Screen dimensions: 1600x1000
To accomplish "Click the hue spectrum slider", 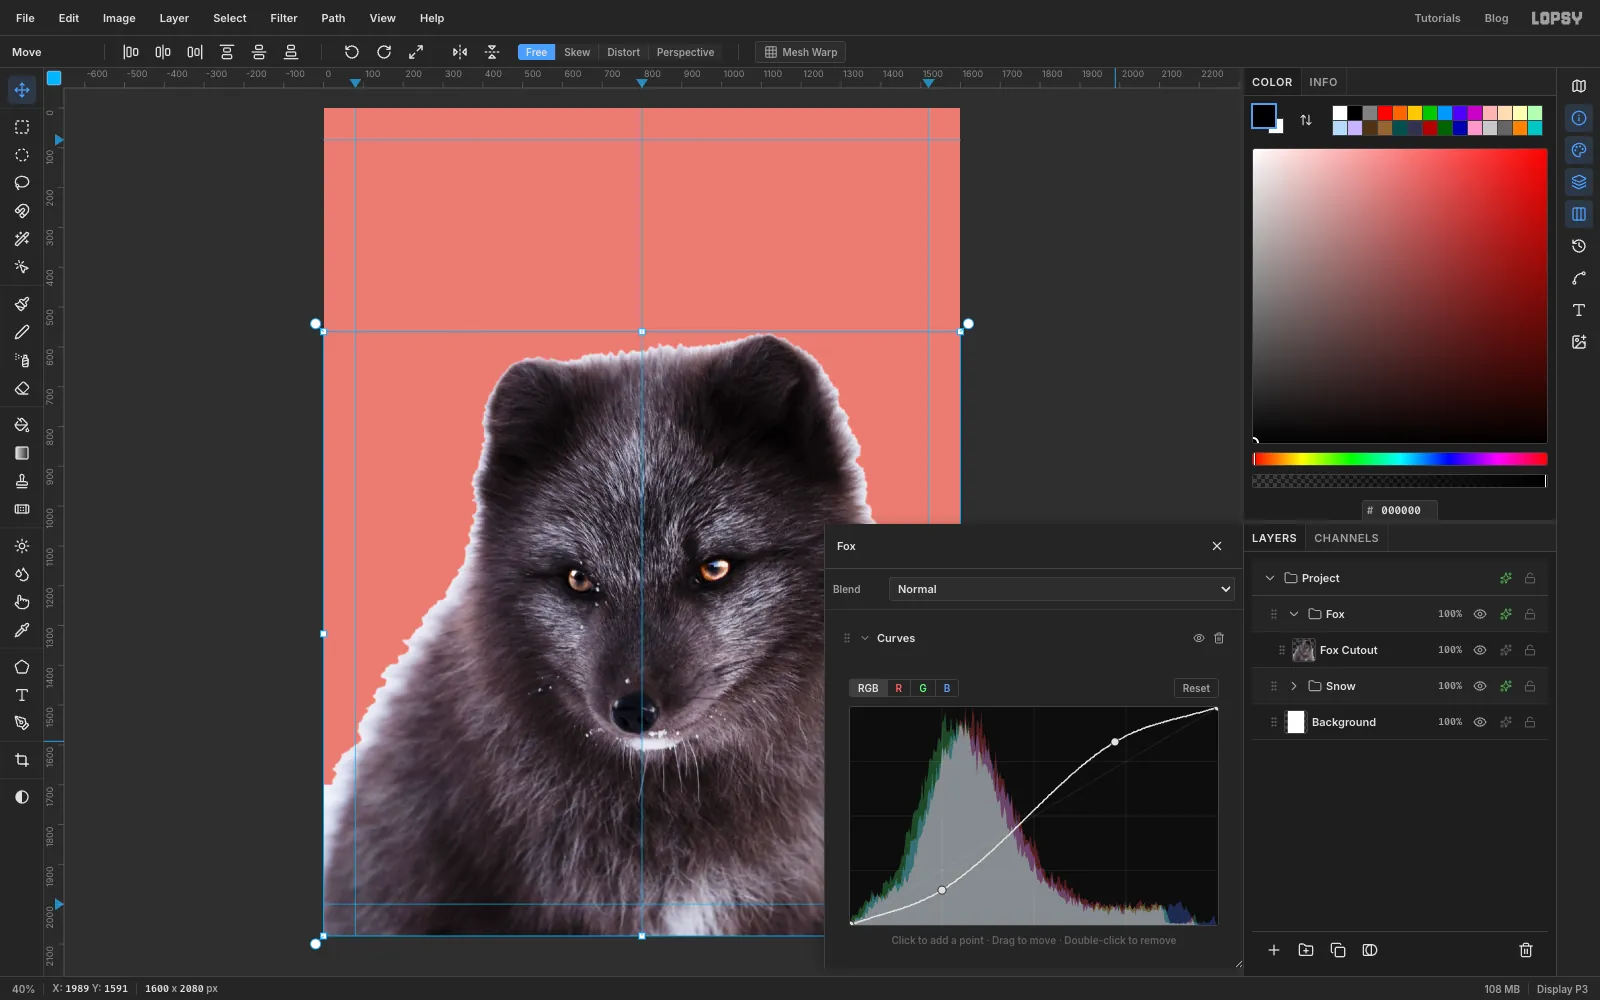I will 1400,459.
